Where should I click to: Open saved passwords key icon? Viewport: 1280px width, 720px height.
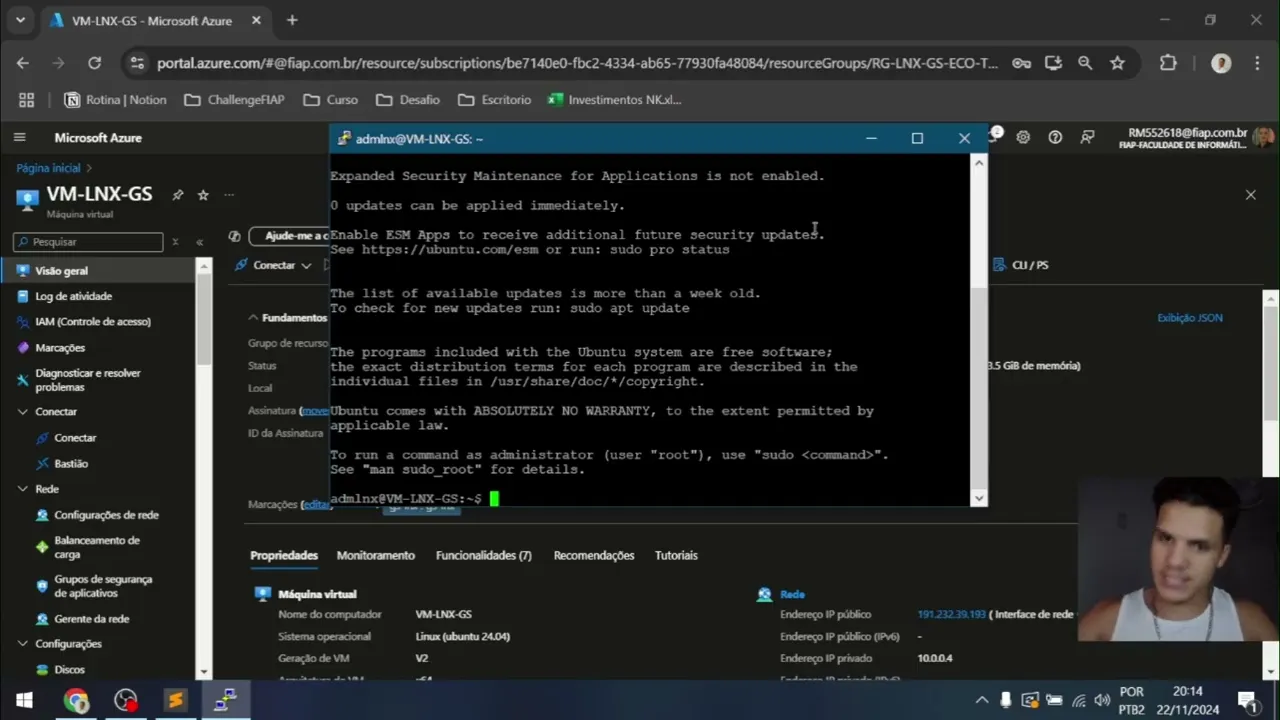pos(1021,63)
